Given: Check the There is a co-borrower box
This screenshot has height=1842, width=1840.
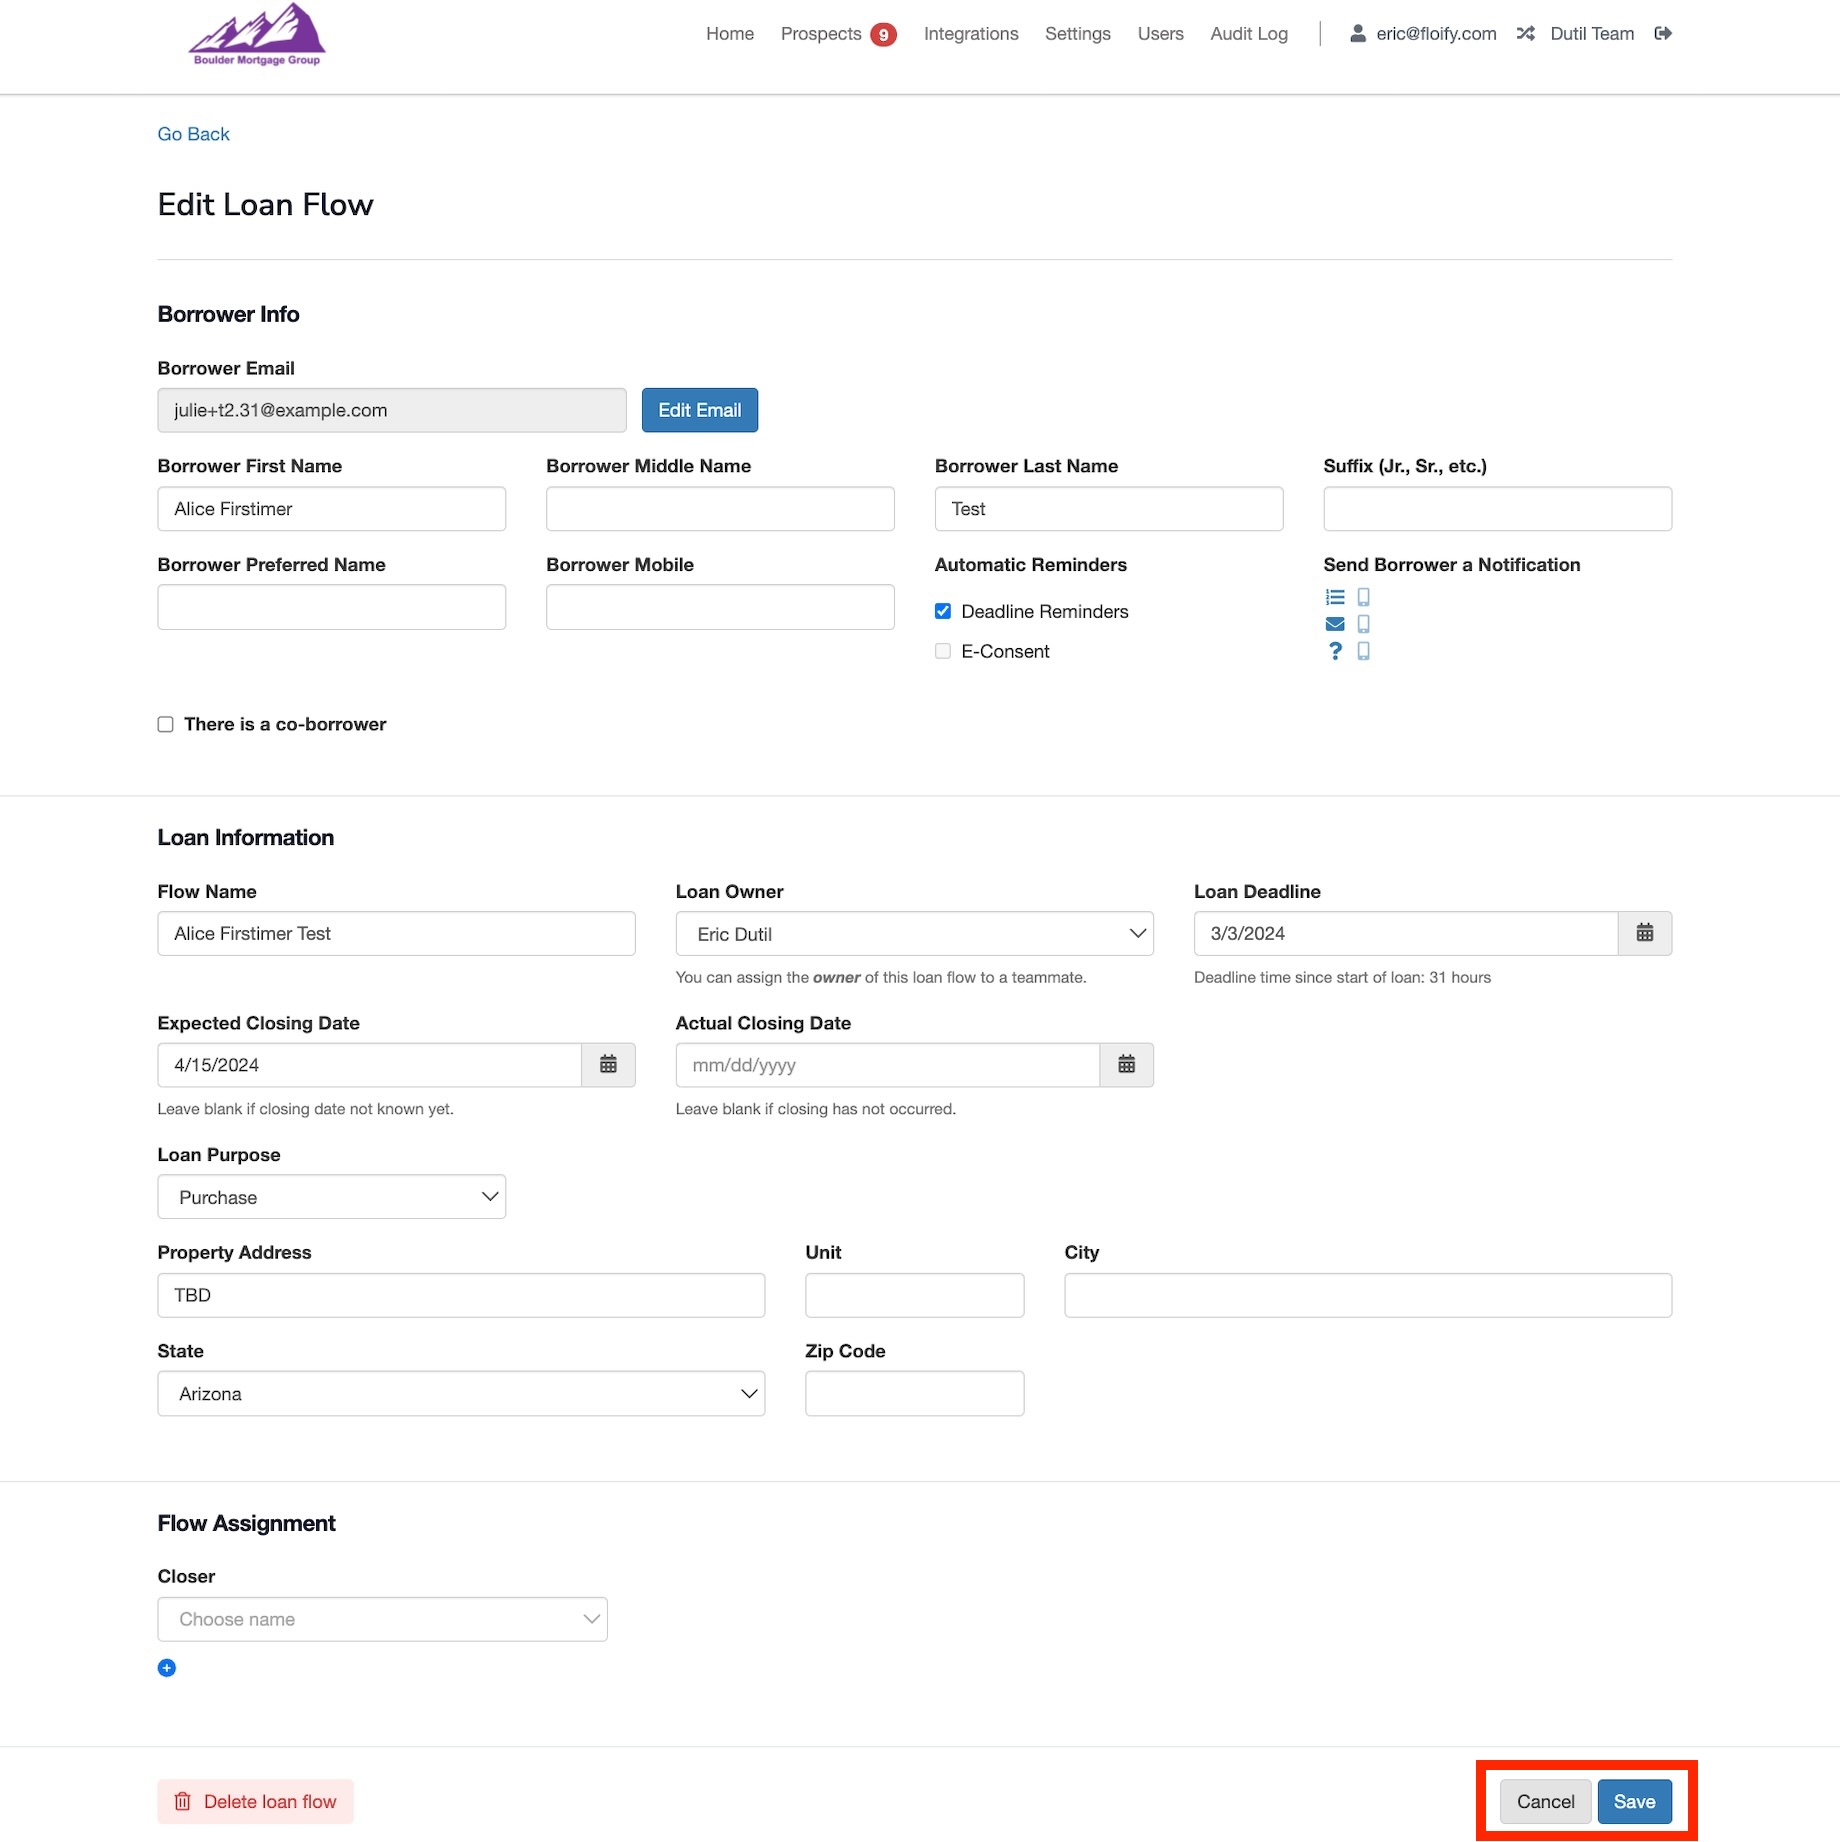Looking at the screenshot, I should click(x=166, y=724).
